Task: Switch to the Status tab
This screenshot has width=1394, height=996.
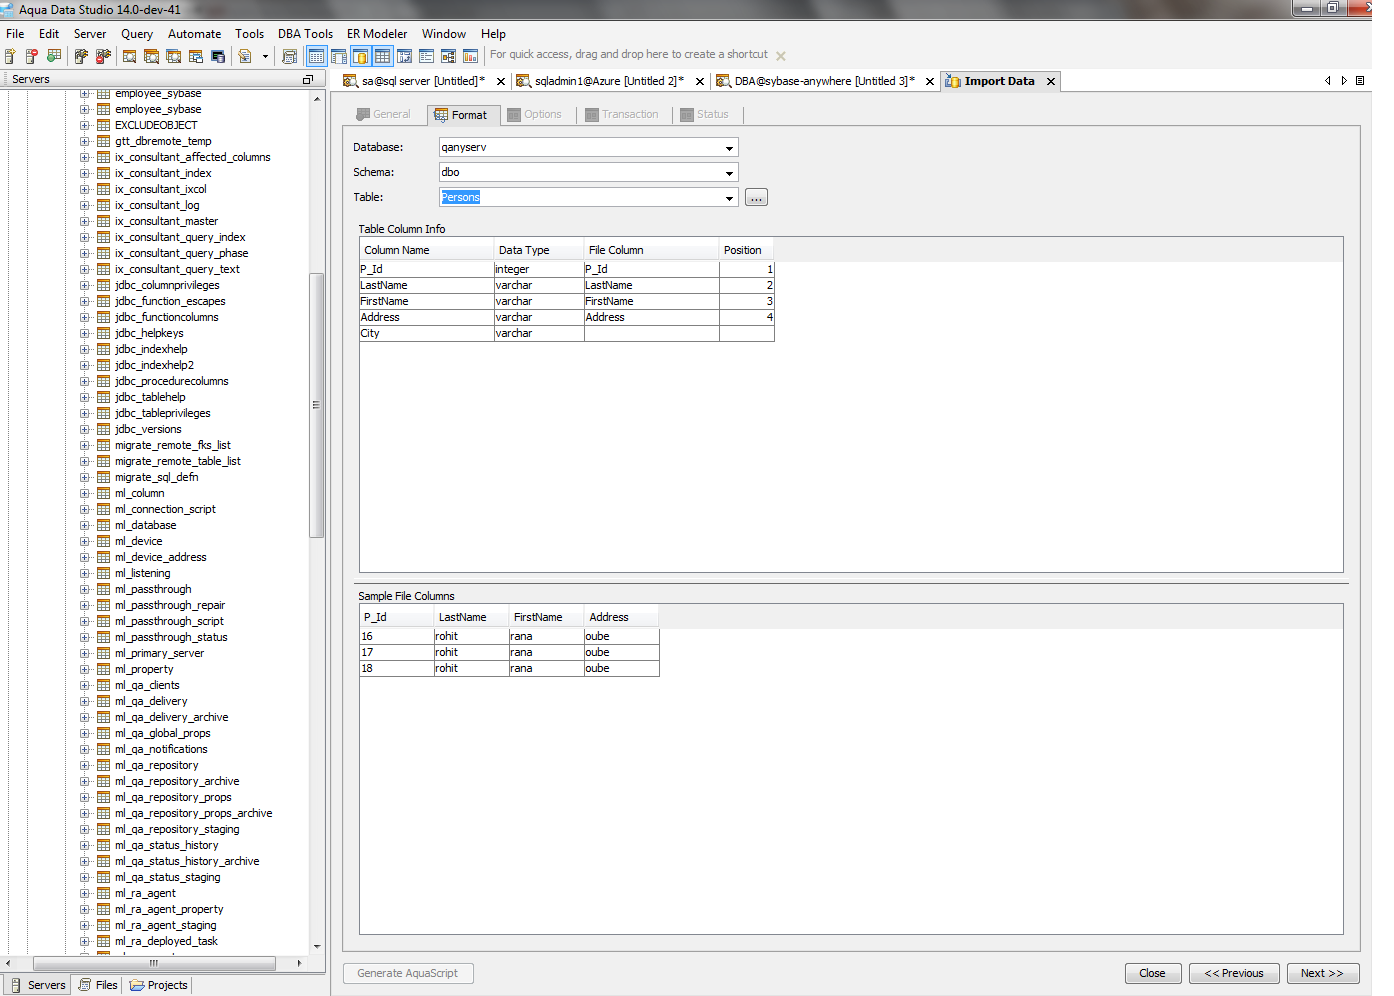Action: tap(705, 114)
